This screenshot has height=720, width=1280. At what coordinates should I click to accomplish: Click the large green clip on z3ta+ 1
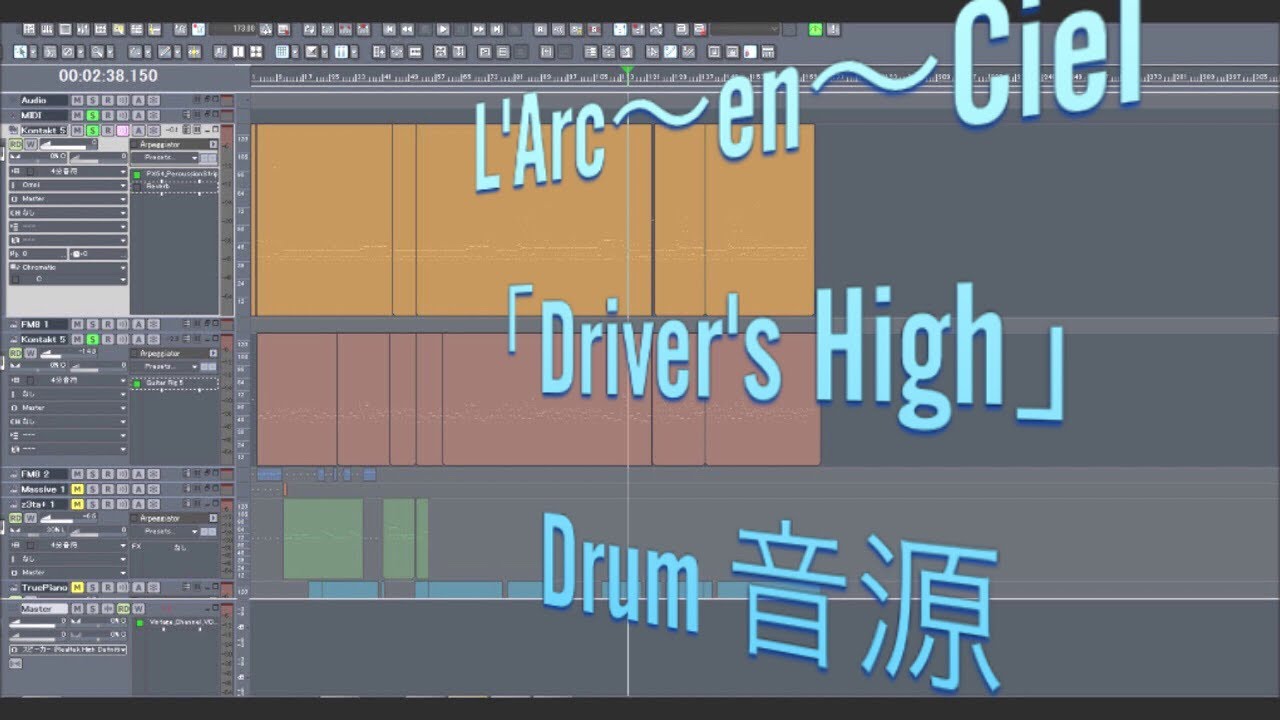point(323,539)
